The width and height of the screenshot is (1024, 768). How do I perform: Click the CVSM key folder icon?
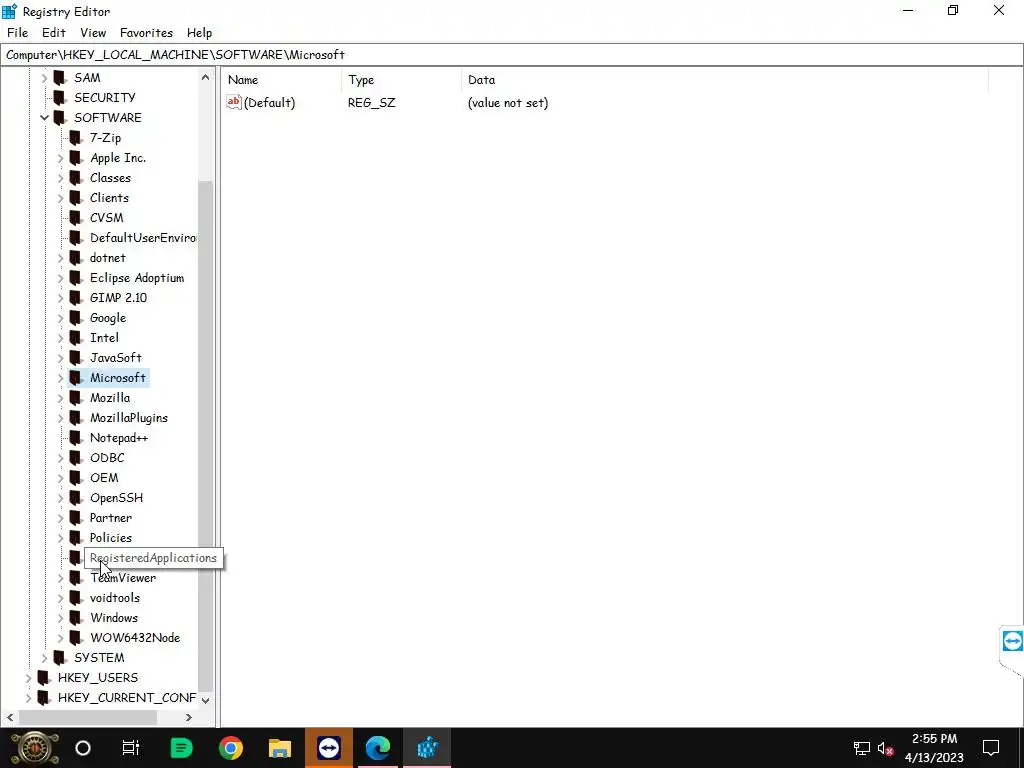pyautogui.click(x=76, y=217)
